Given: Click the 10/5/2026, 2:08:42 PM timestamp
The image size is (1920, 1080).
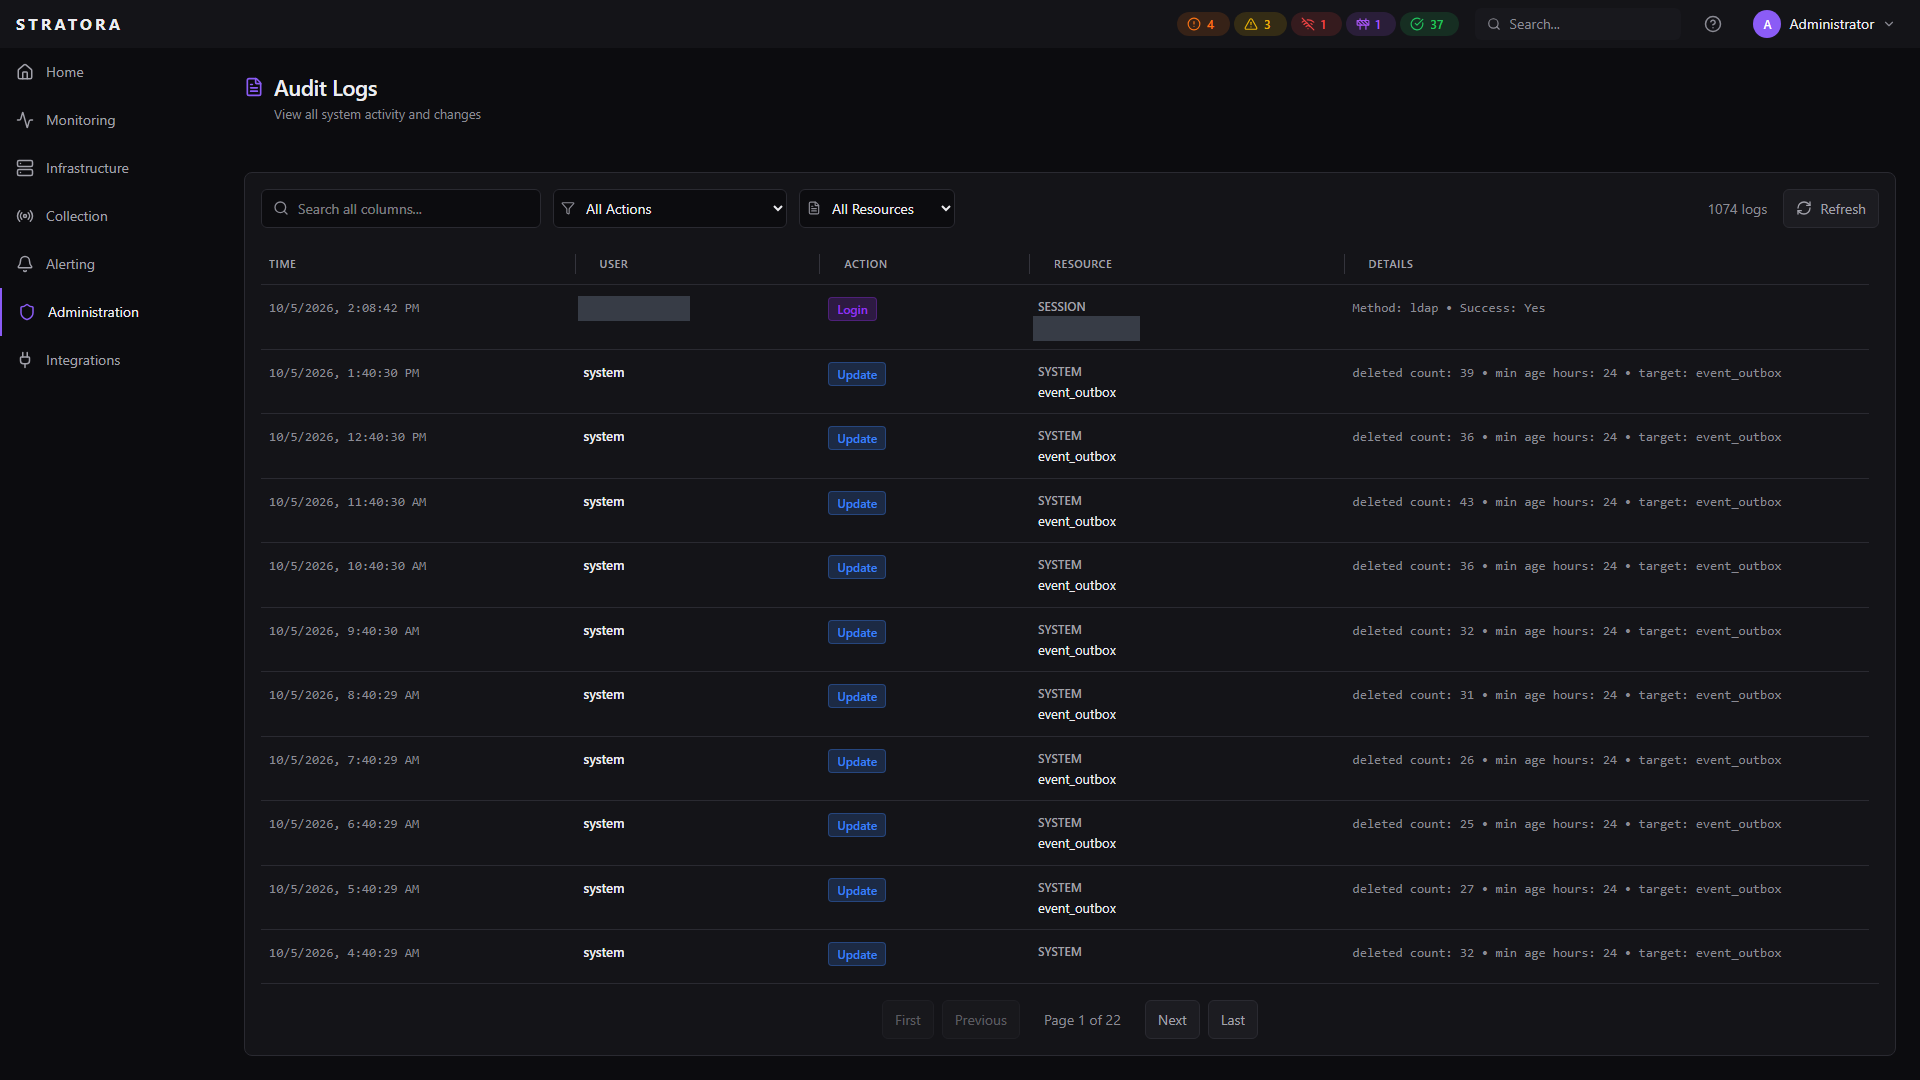Looking at the screenshot, I should (344, 308).
